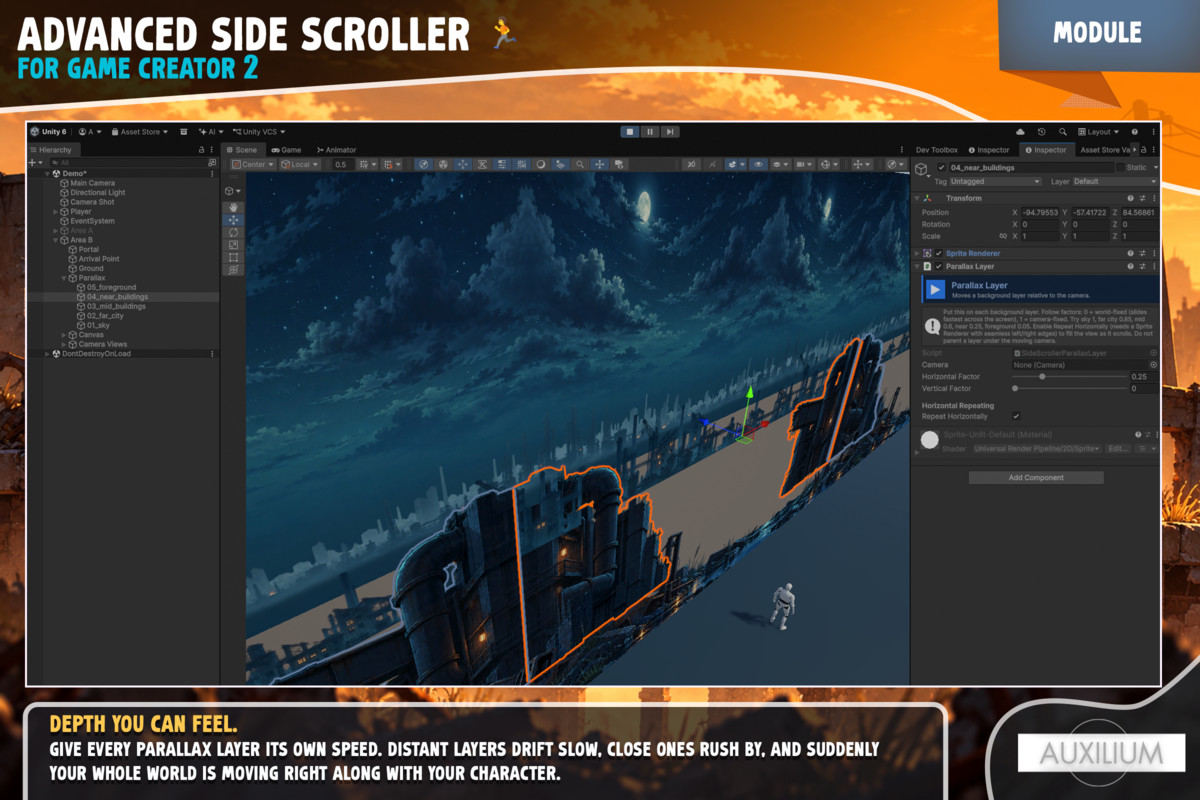1200x800 pixels.
Task: Open the Layer Default dropdown
Action: [x=1115, y=182]
